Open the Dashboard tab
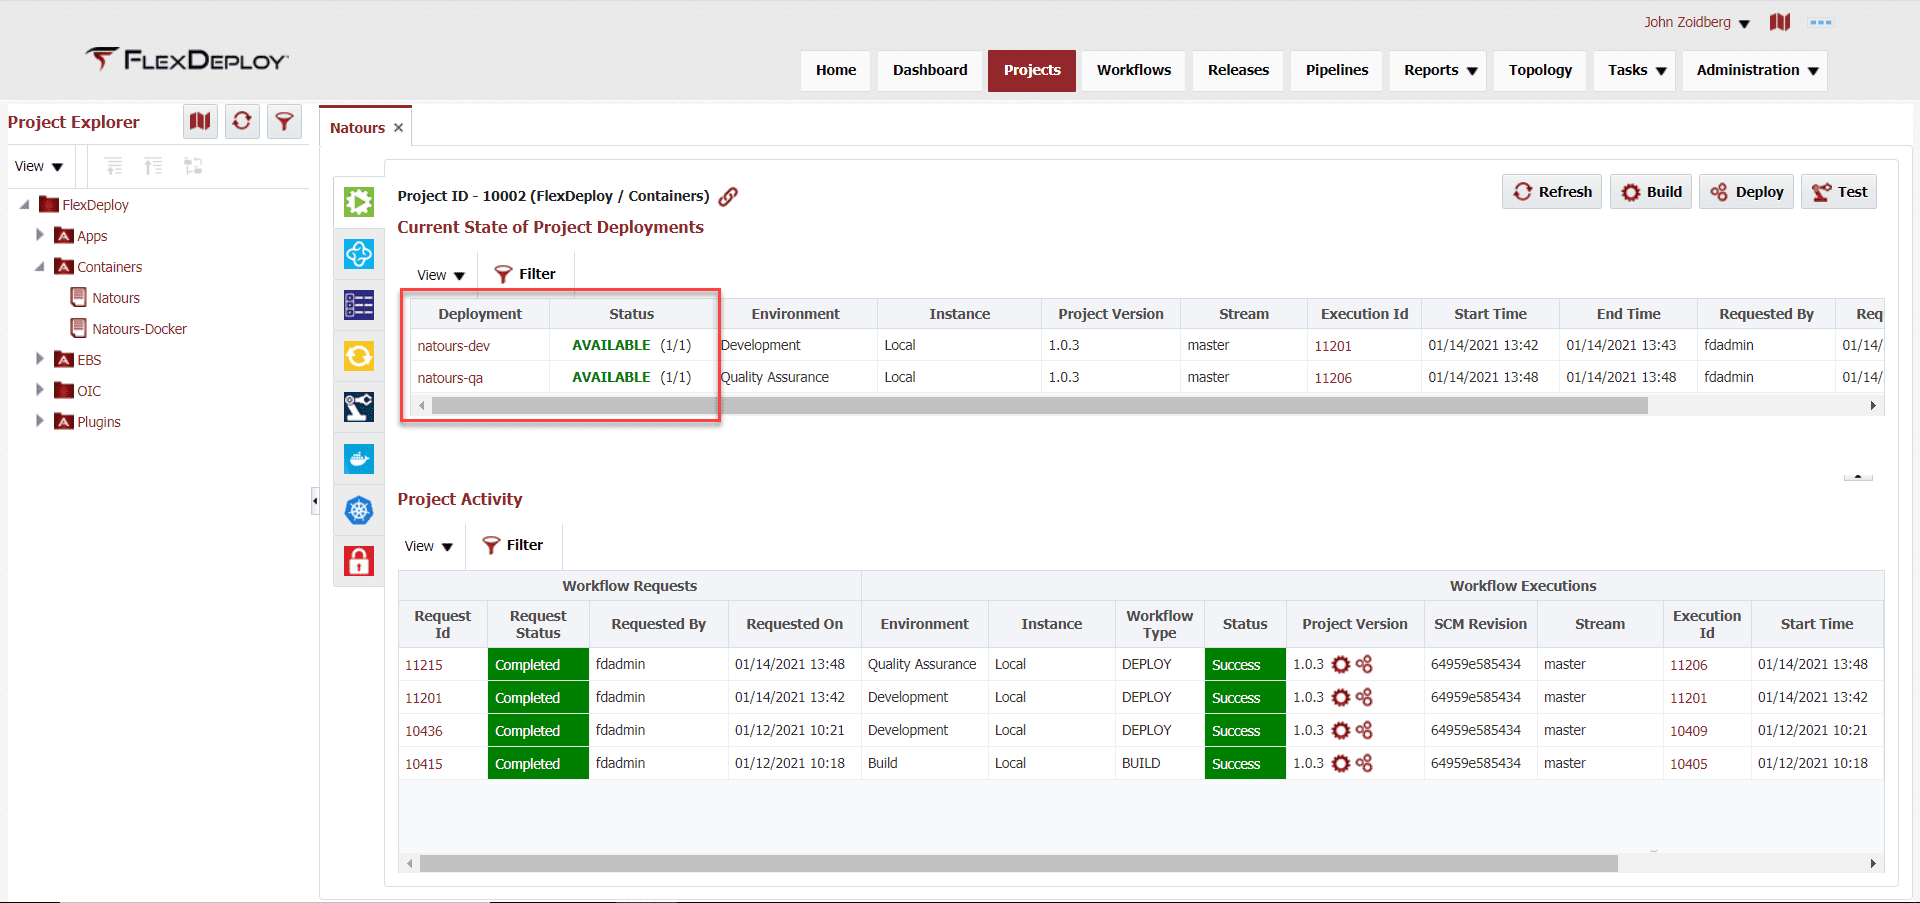The image size is (1920, 903). coord(930,70)
